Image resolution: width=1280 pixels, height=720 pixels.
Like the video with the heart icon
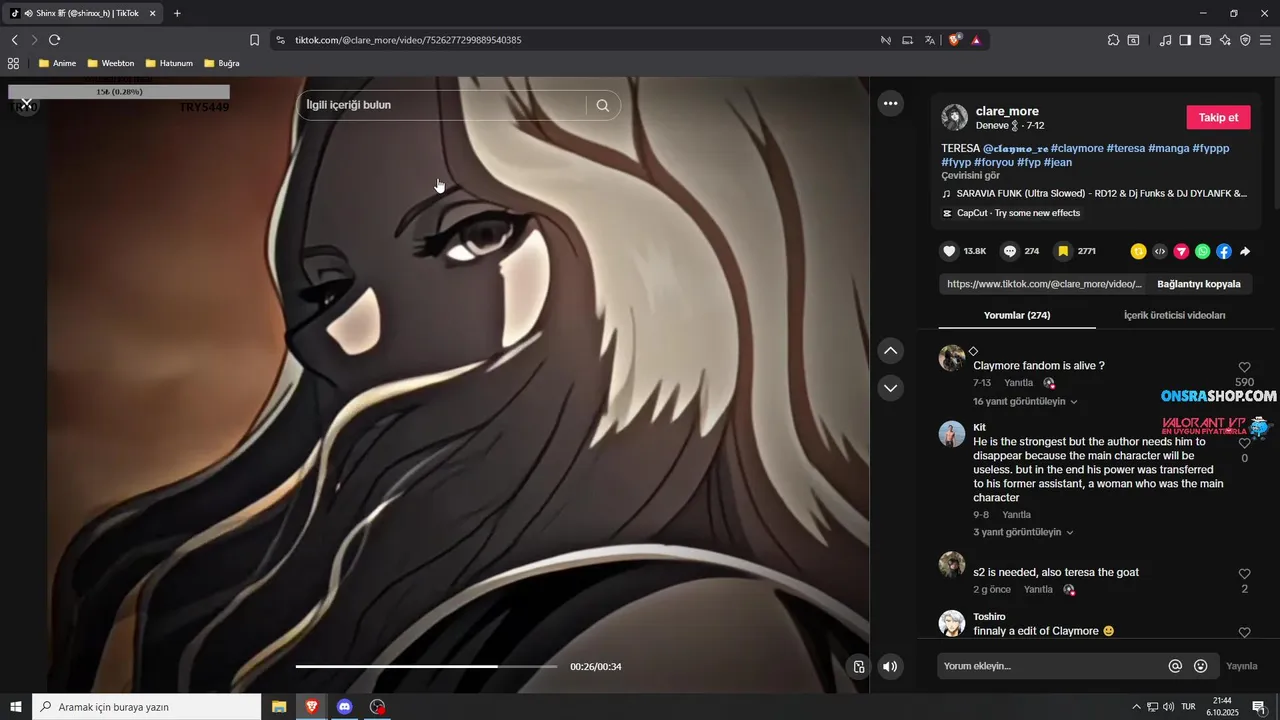pyautogui.click(x=949, y=251)
